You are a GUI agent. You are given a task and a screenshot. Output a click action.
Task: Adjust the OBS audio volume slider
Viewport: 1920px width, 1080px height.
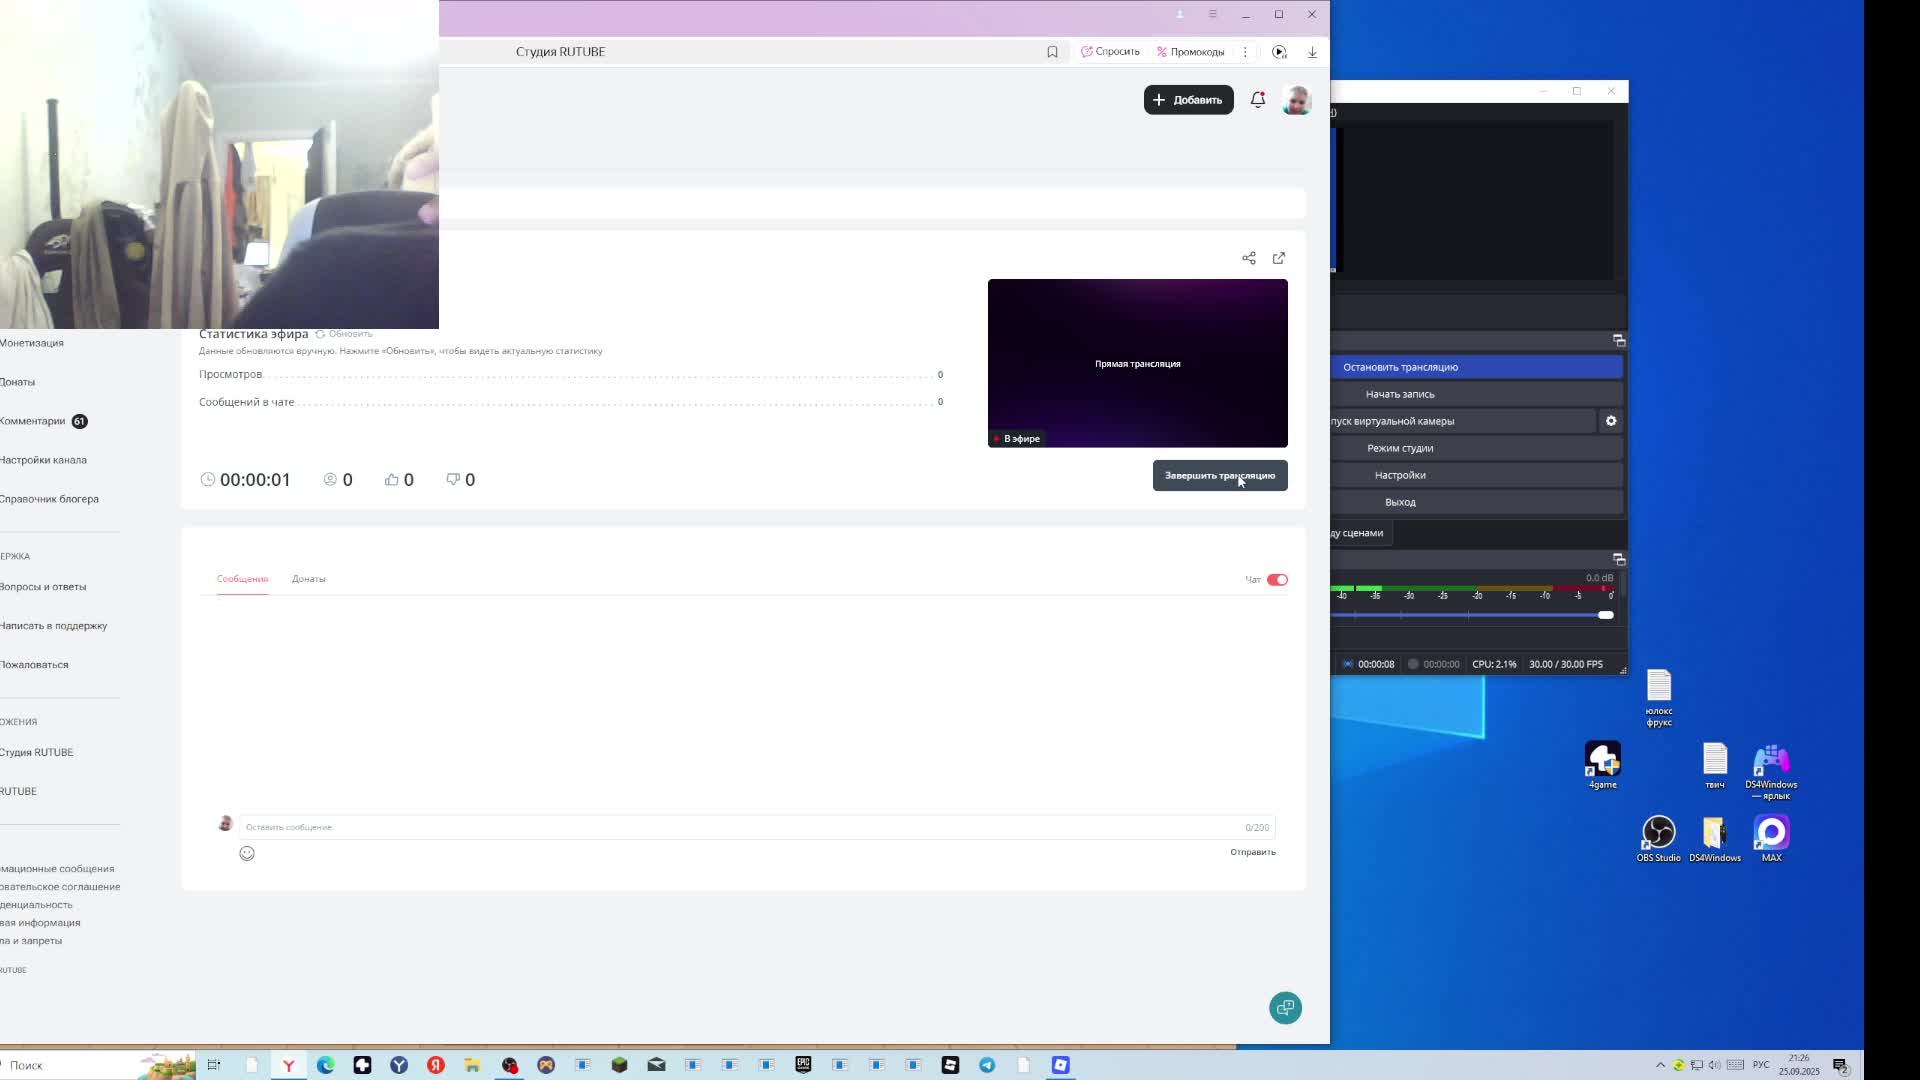[x=1604, y=615]
